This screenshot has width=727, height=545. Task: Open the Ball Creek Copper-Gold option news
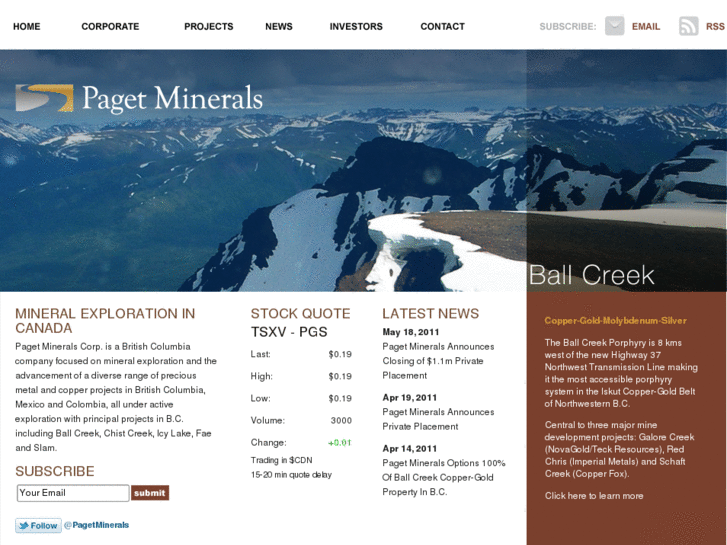444,477
